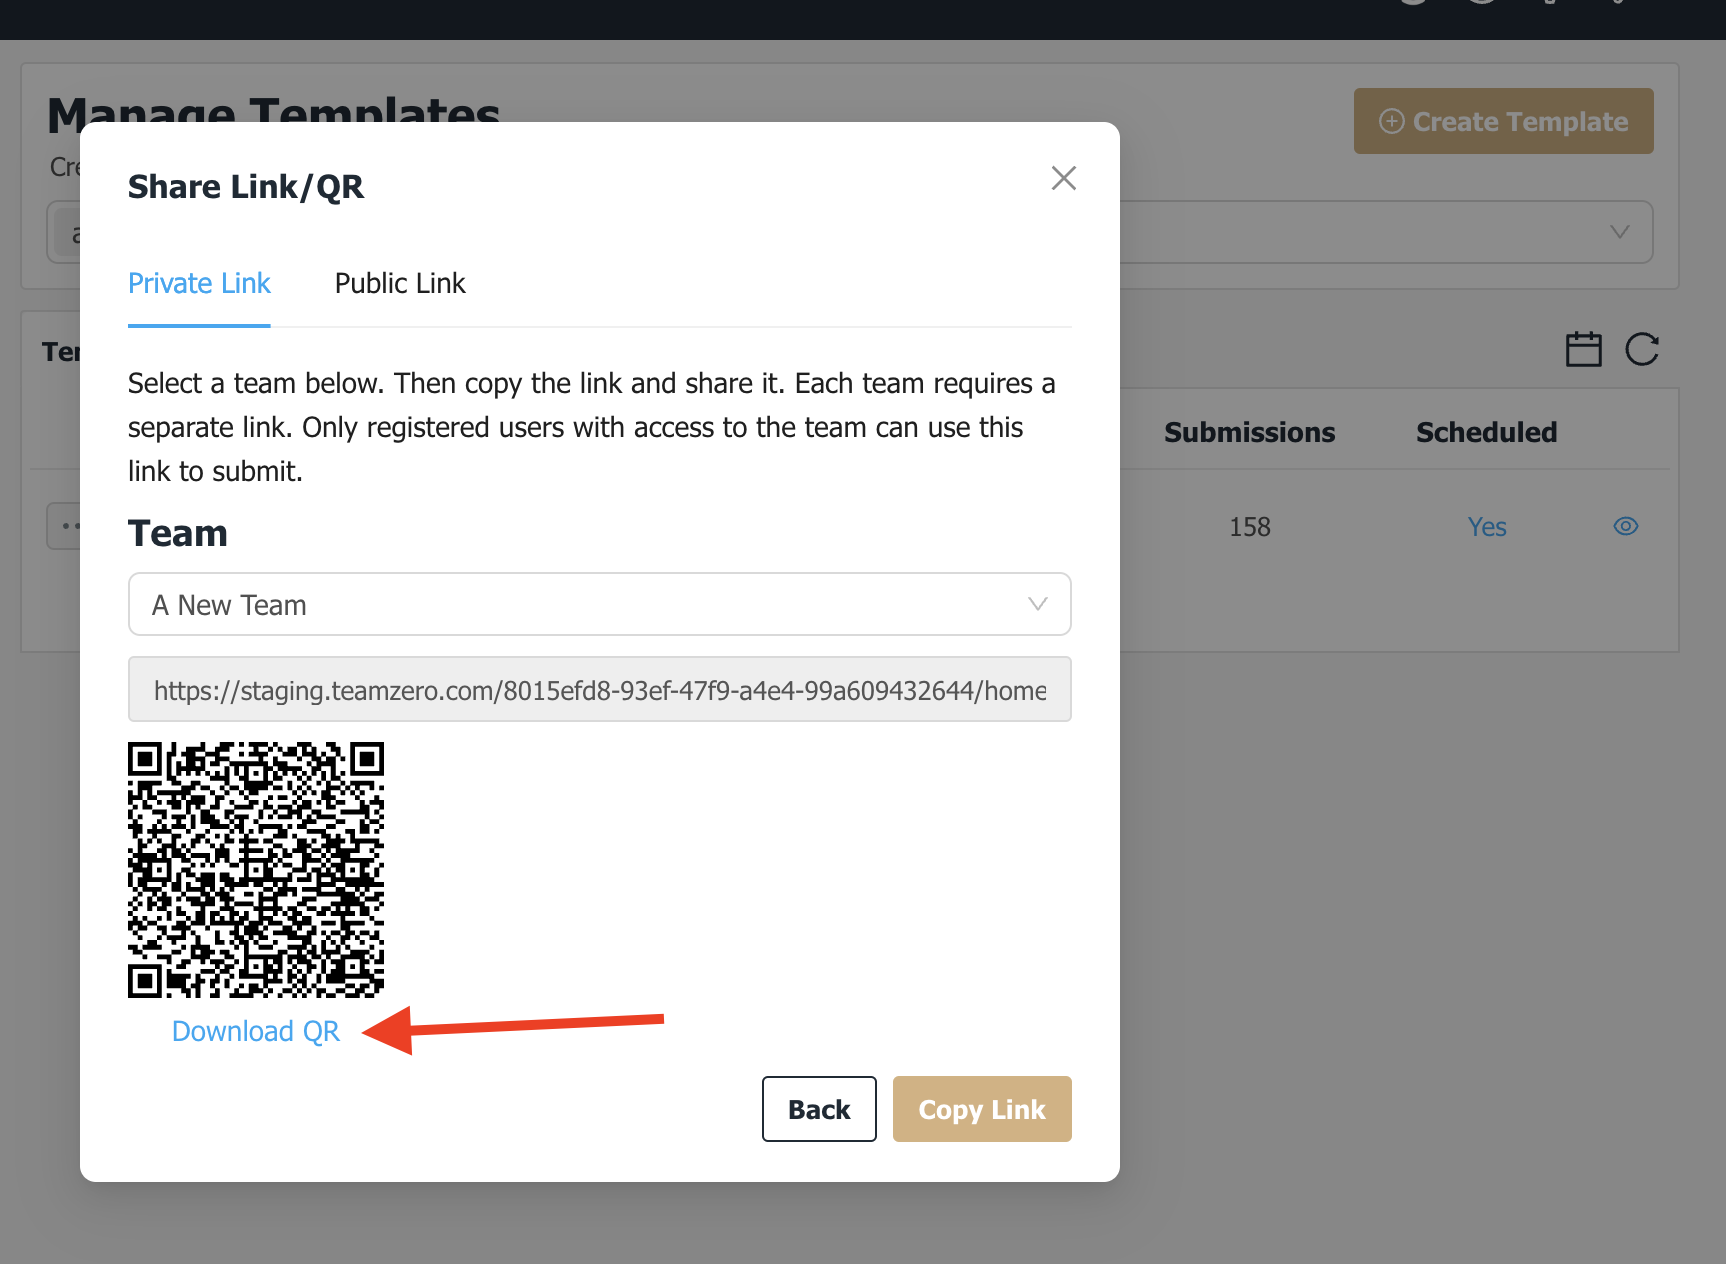
Task: Open the Team dropdown showing A New Team
Action: click(600, 604)
